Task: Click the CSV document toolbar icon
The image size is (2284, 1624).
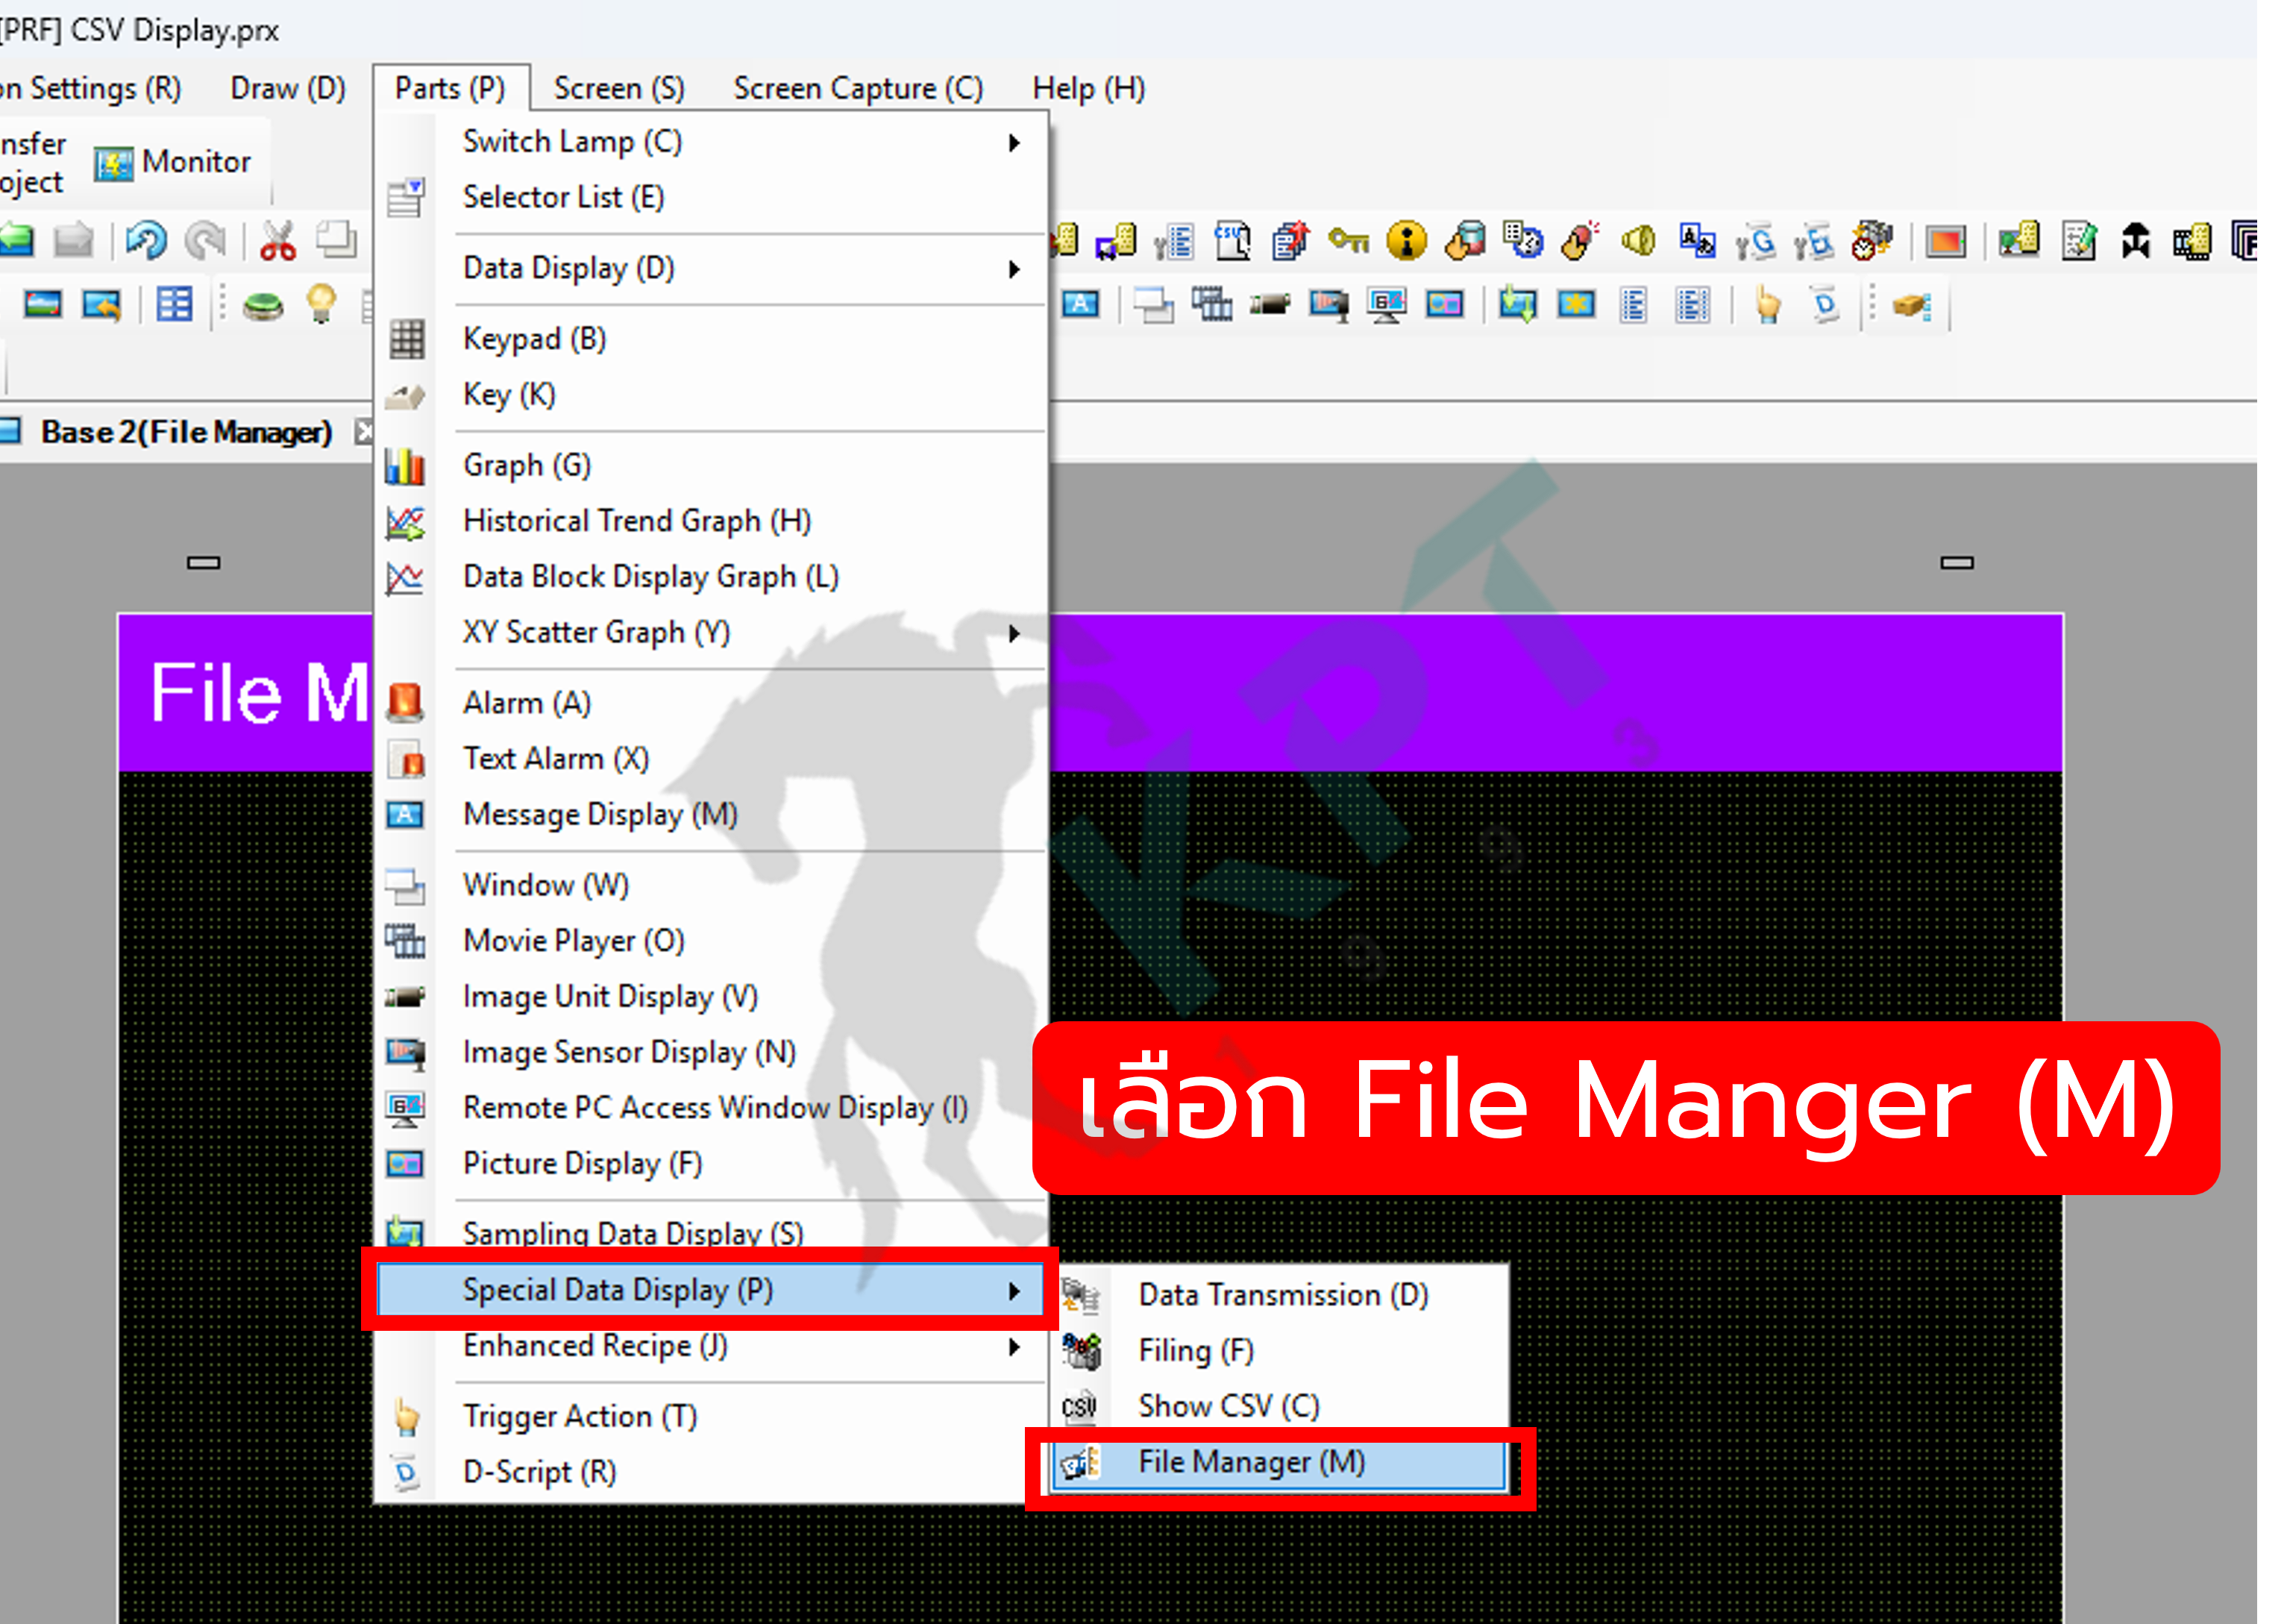Action: [1232, 241]
